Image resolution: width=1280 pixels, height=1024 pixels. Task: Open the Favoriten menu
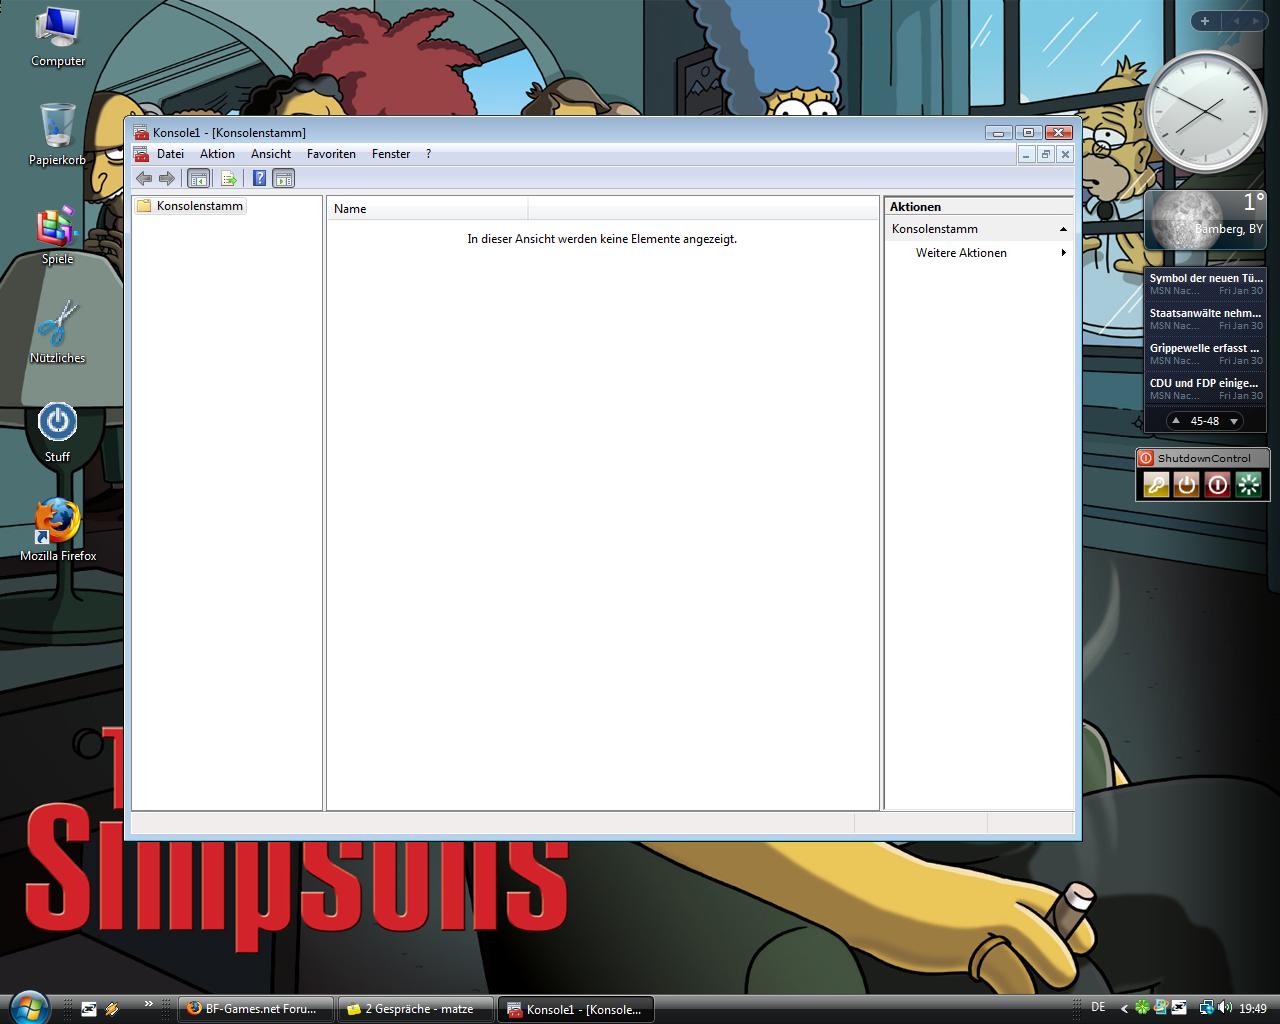pos(331,154)
